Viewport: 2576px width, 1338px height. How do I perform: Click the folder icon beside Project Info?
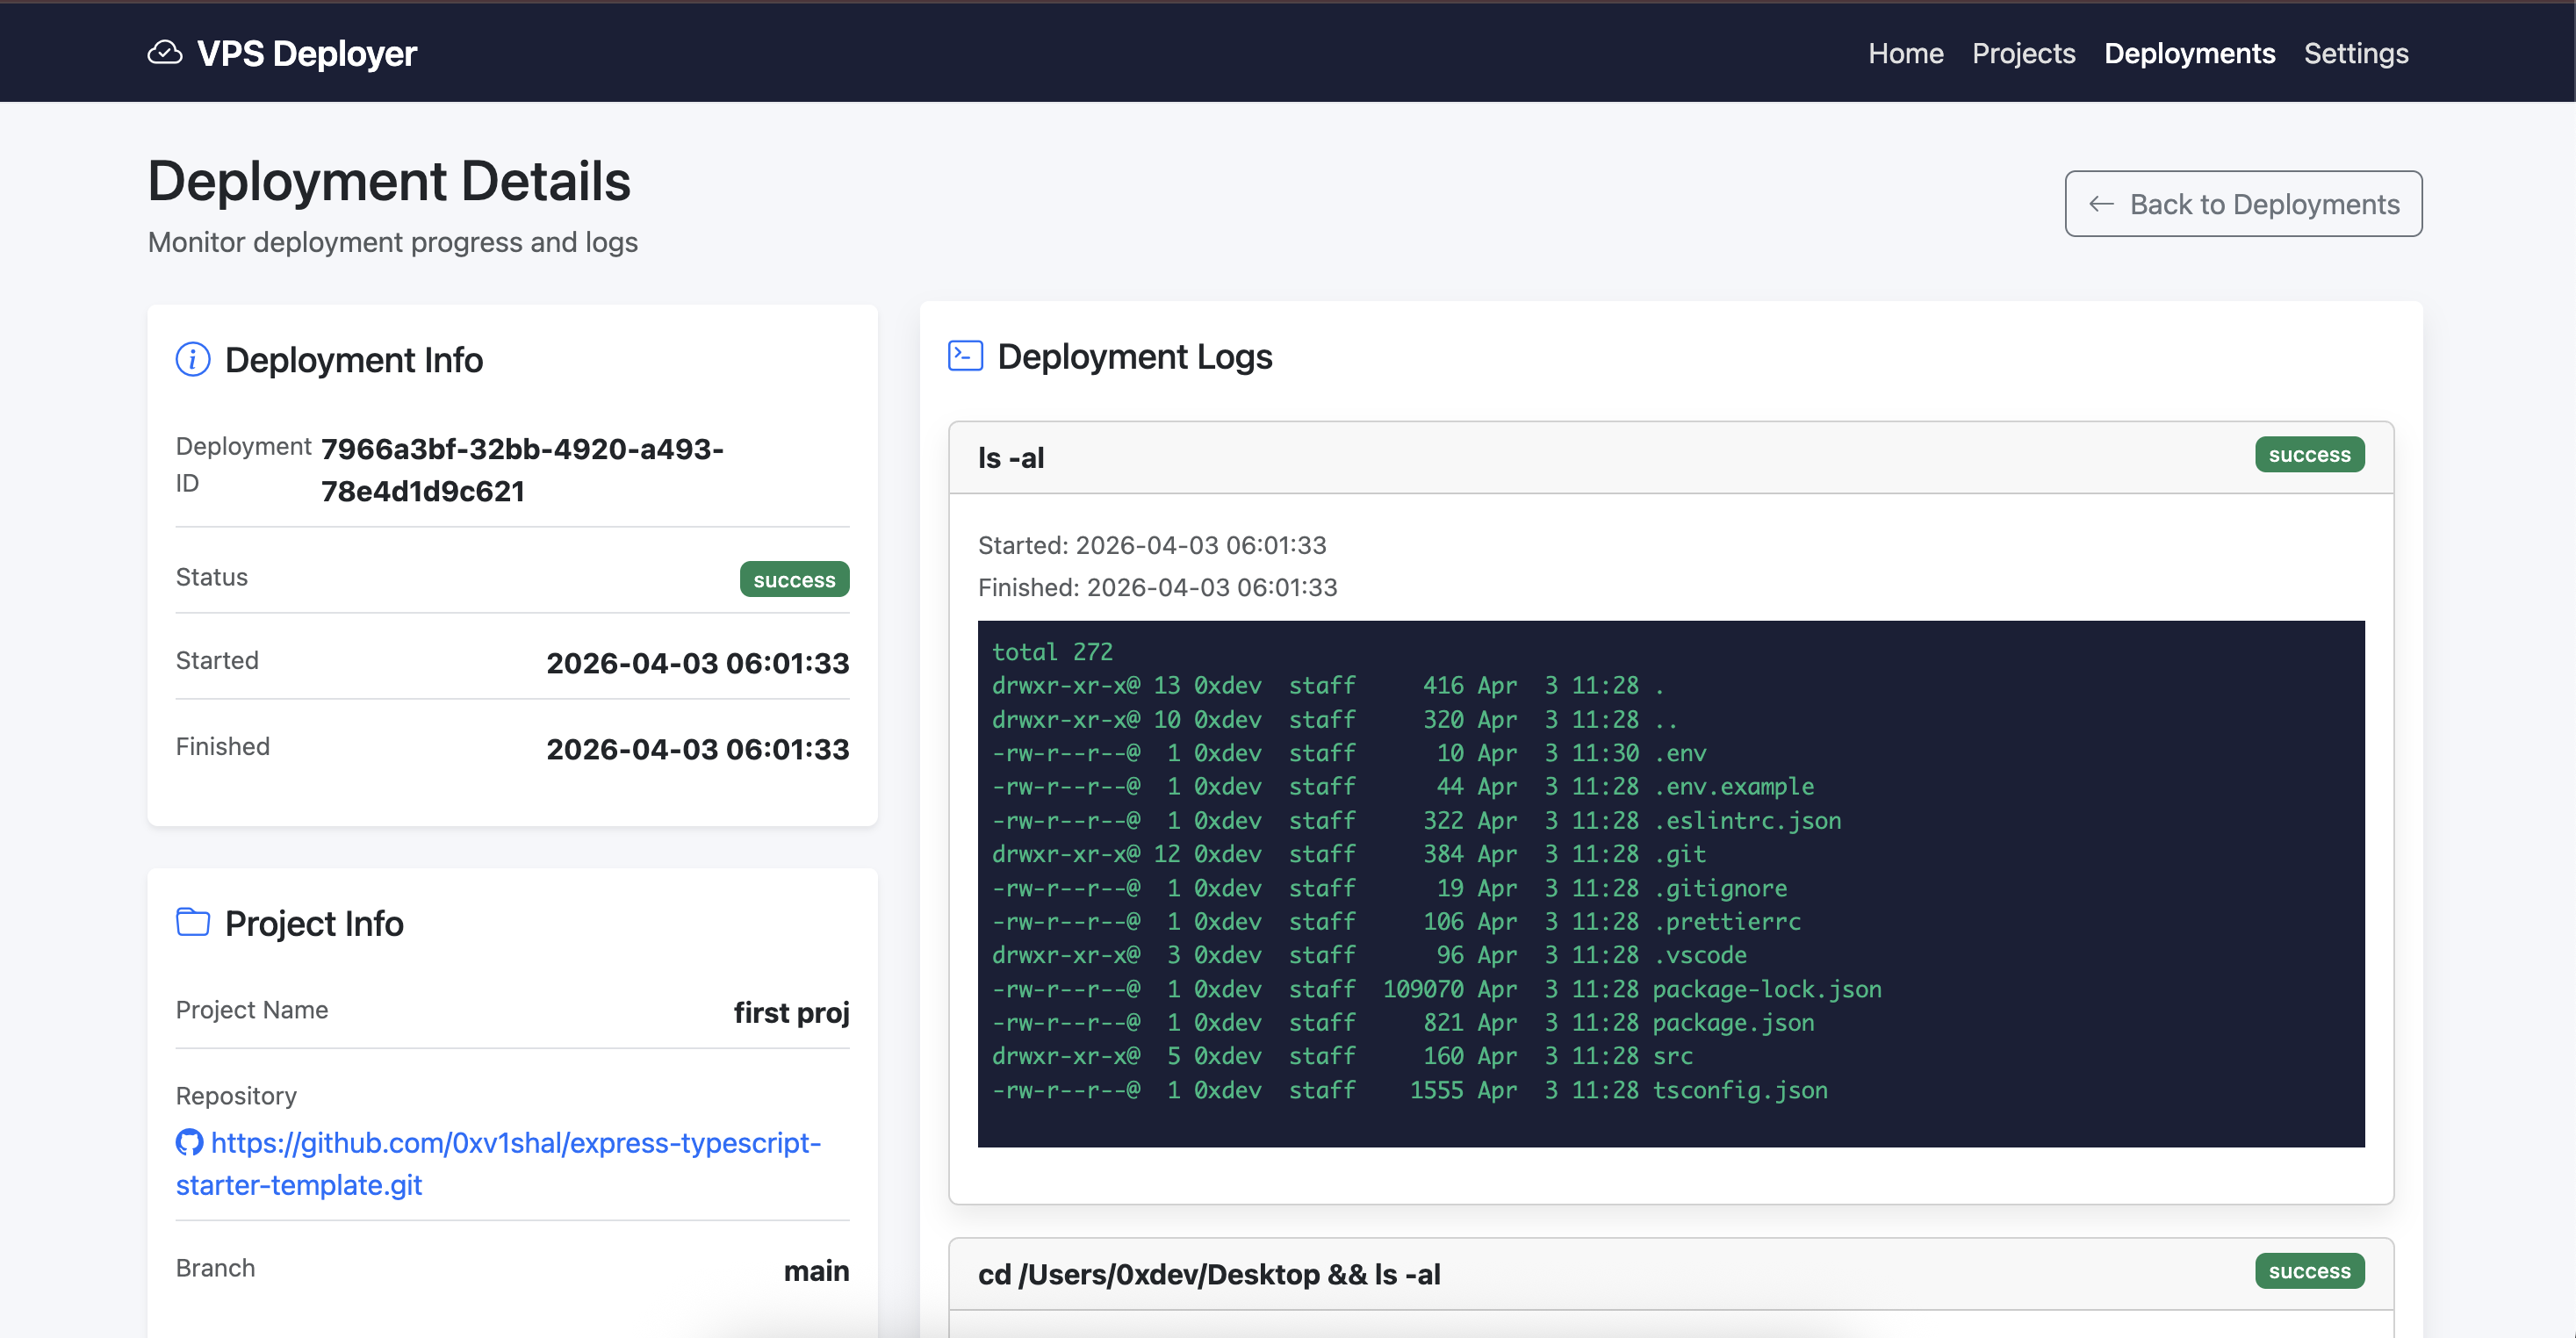pyautogui.click(x=192, y=922)
